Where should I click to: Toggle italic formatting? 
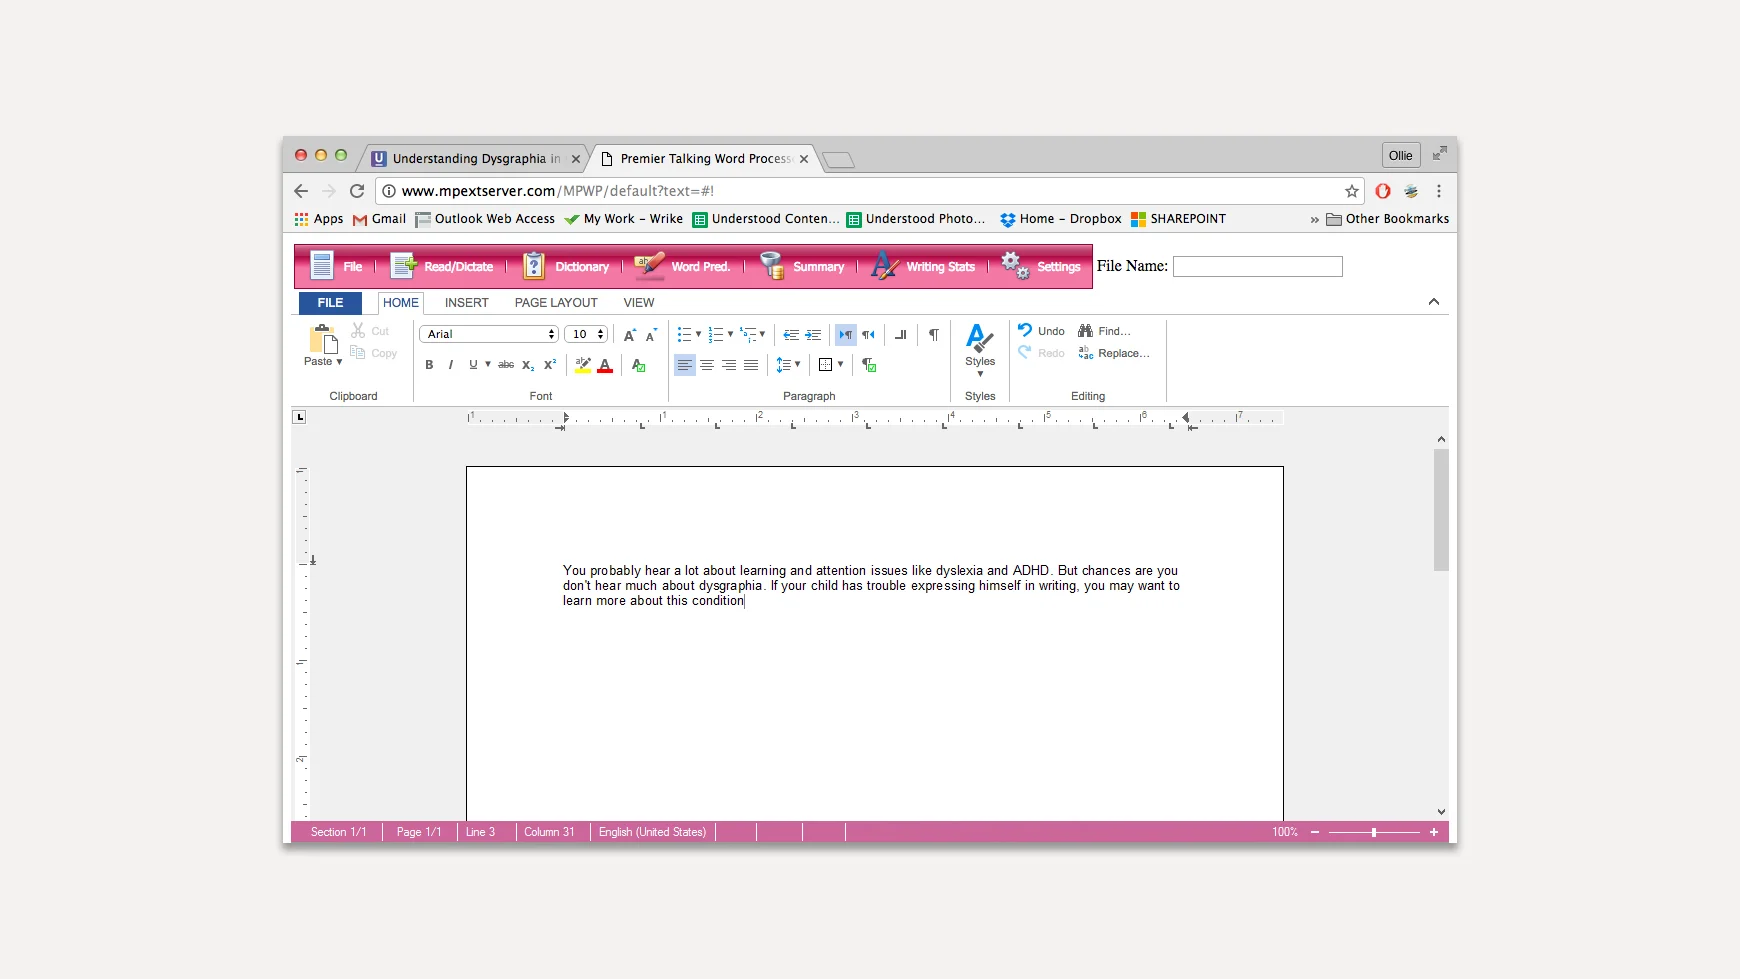(x=451, y=365)
